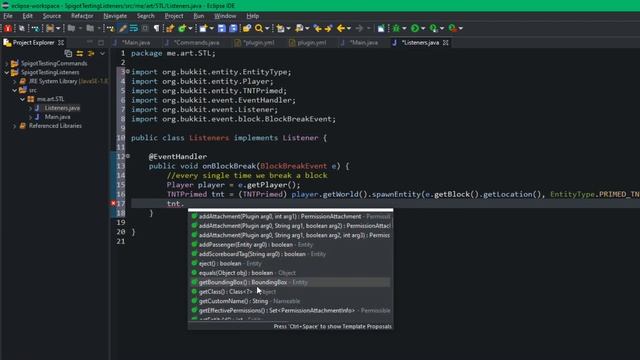The image size is (640, 360).
Task: Click the greyed Forward navigation arrow
Action: coord(359,28)
